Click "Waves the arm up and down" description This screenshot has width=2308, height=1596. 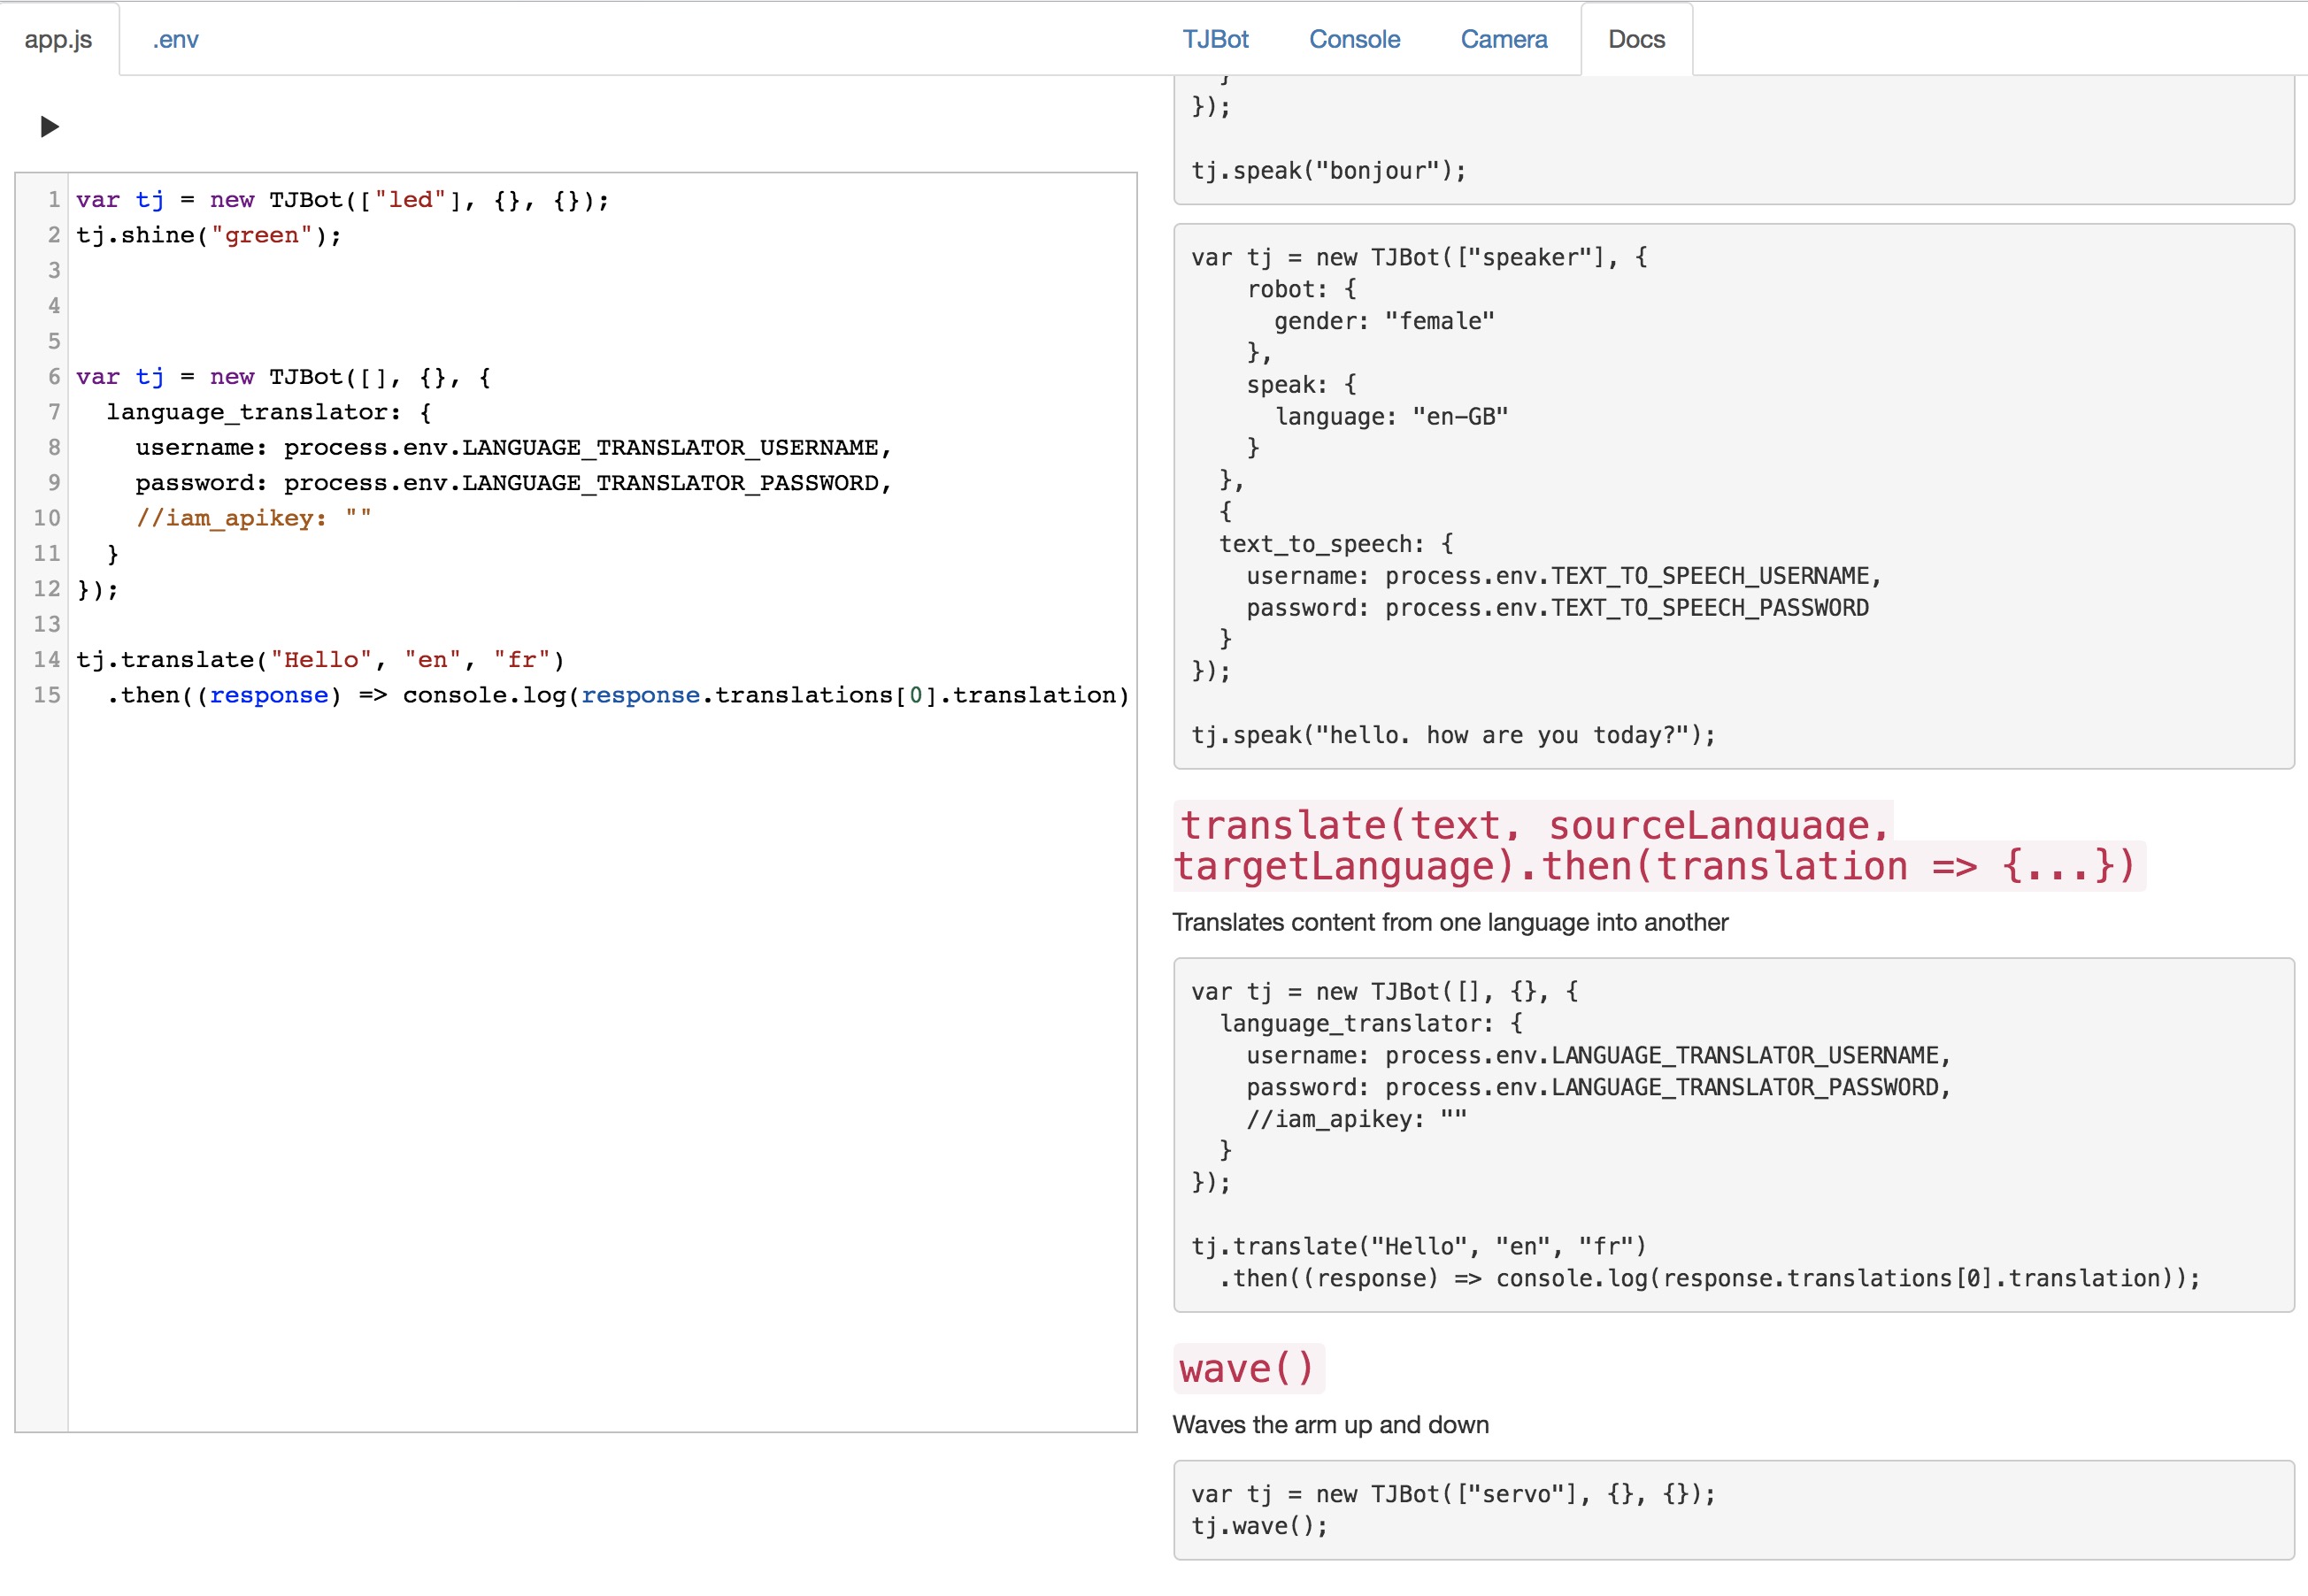(1330, 1425)
